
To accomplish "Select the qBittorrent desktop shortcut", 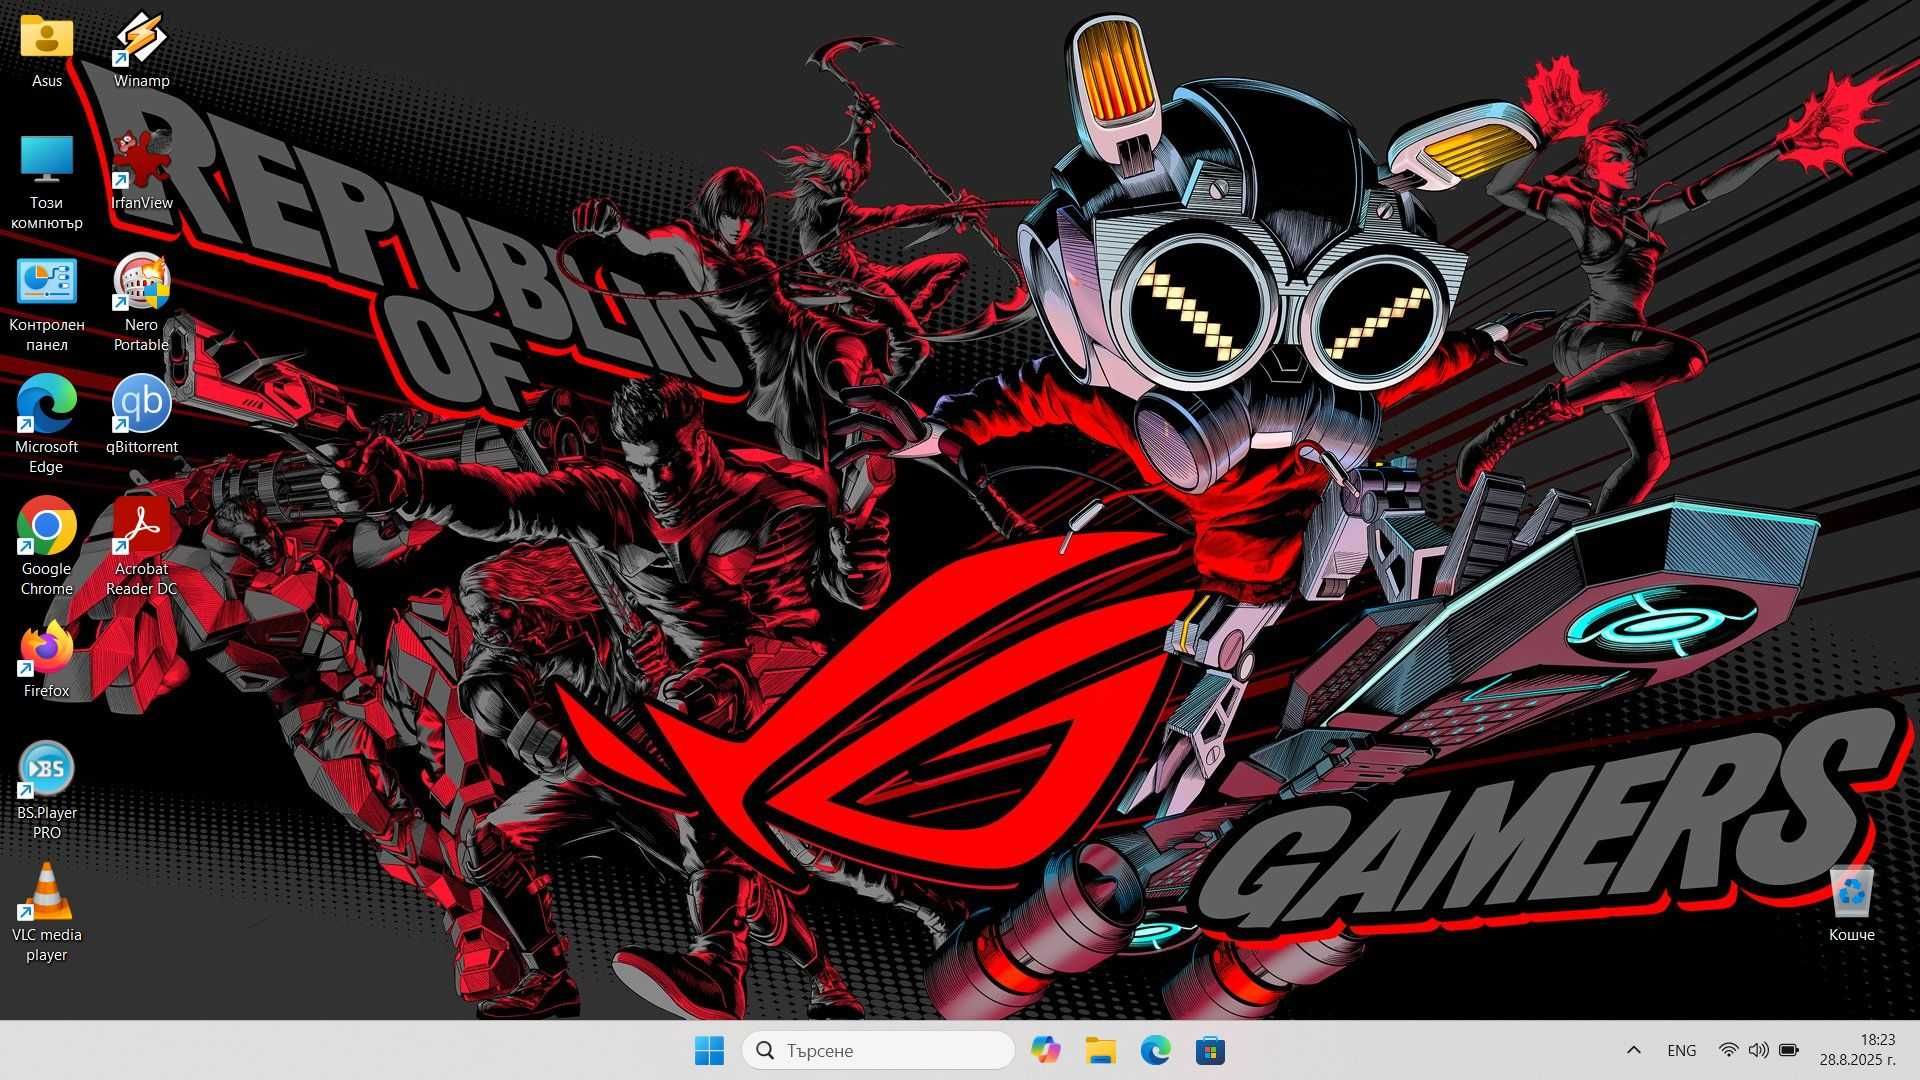I will [x=141, y=416].
